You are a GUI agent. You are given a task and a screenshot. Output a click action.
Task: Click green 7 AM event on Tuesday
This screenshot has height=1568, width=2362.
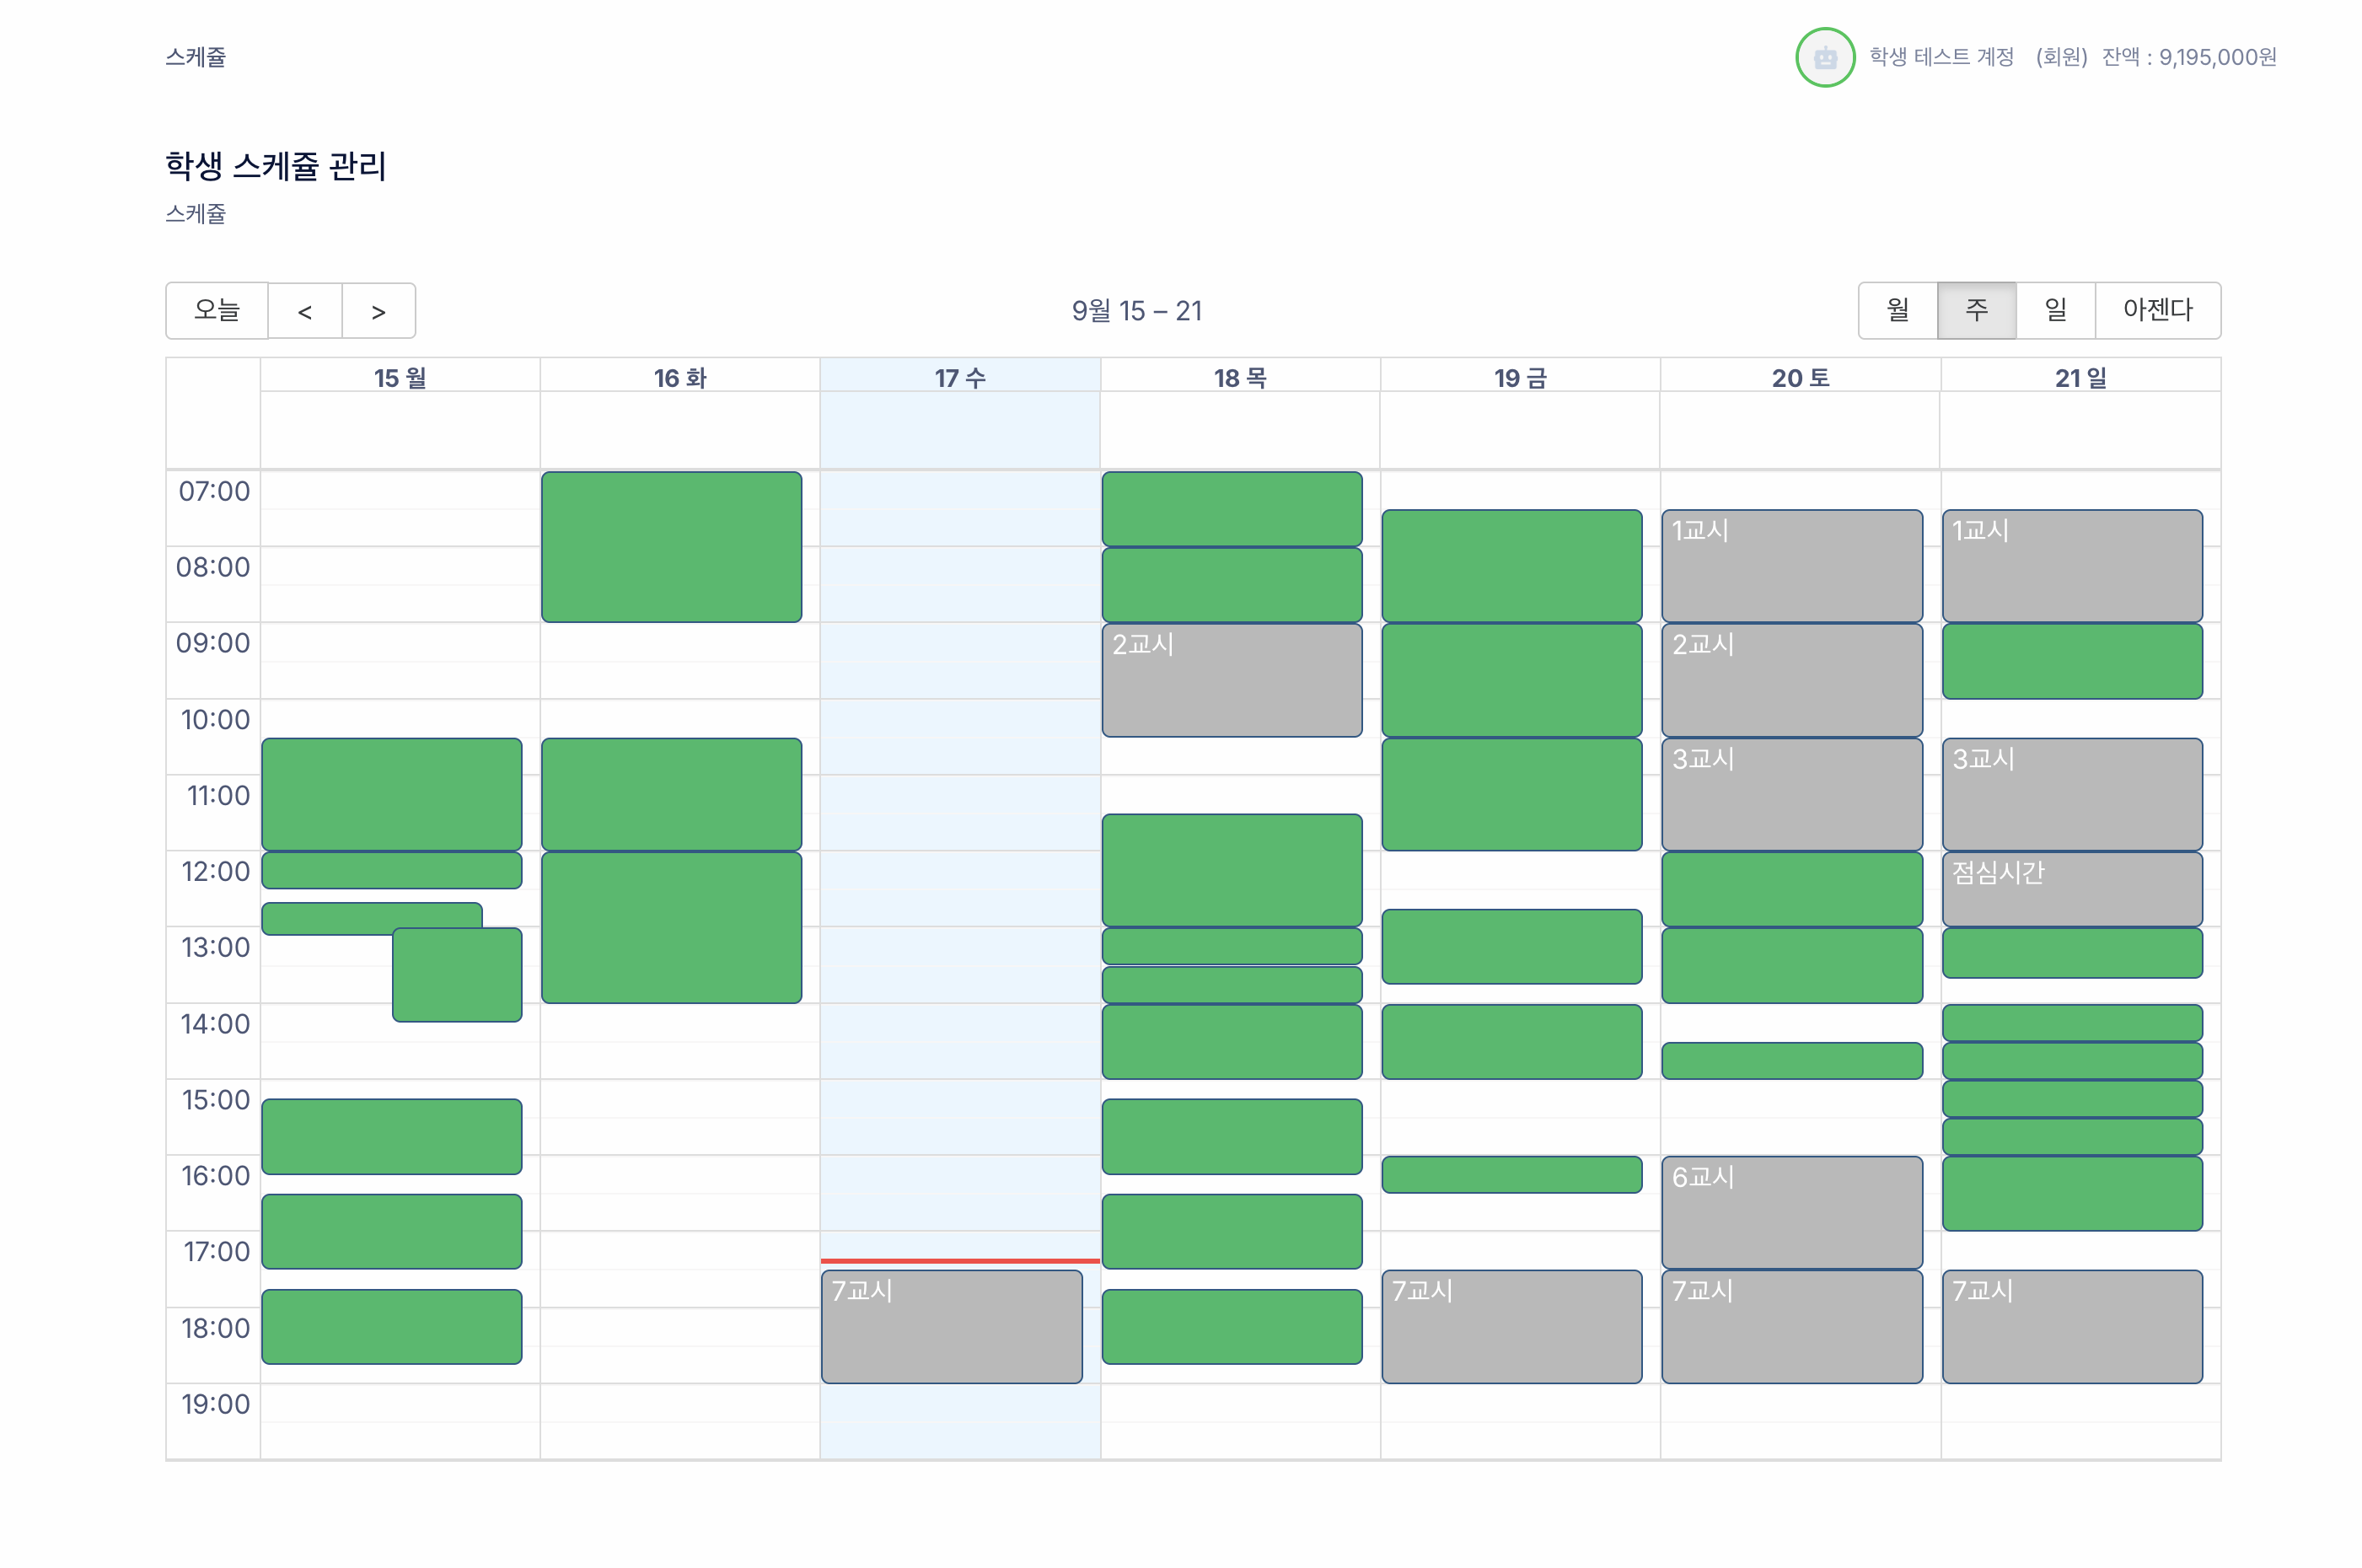[x=671, y=547]
